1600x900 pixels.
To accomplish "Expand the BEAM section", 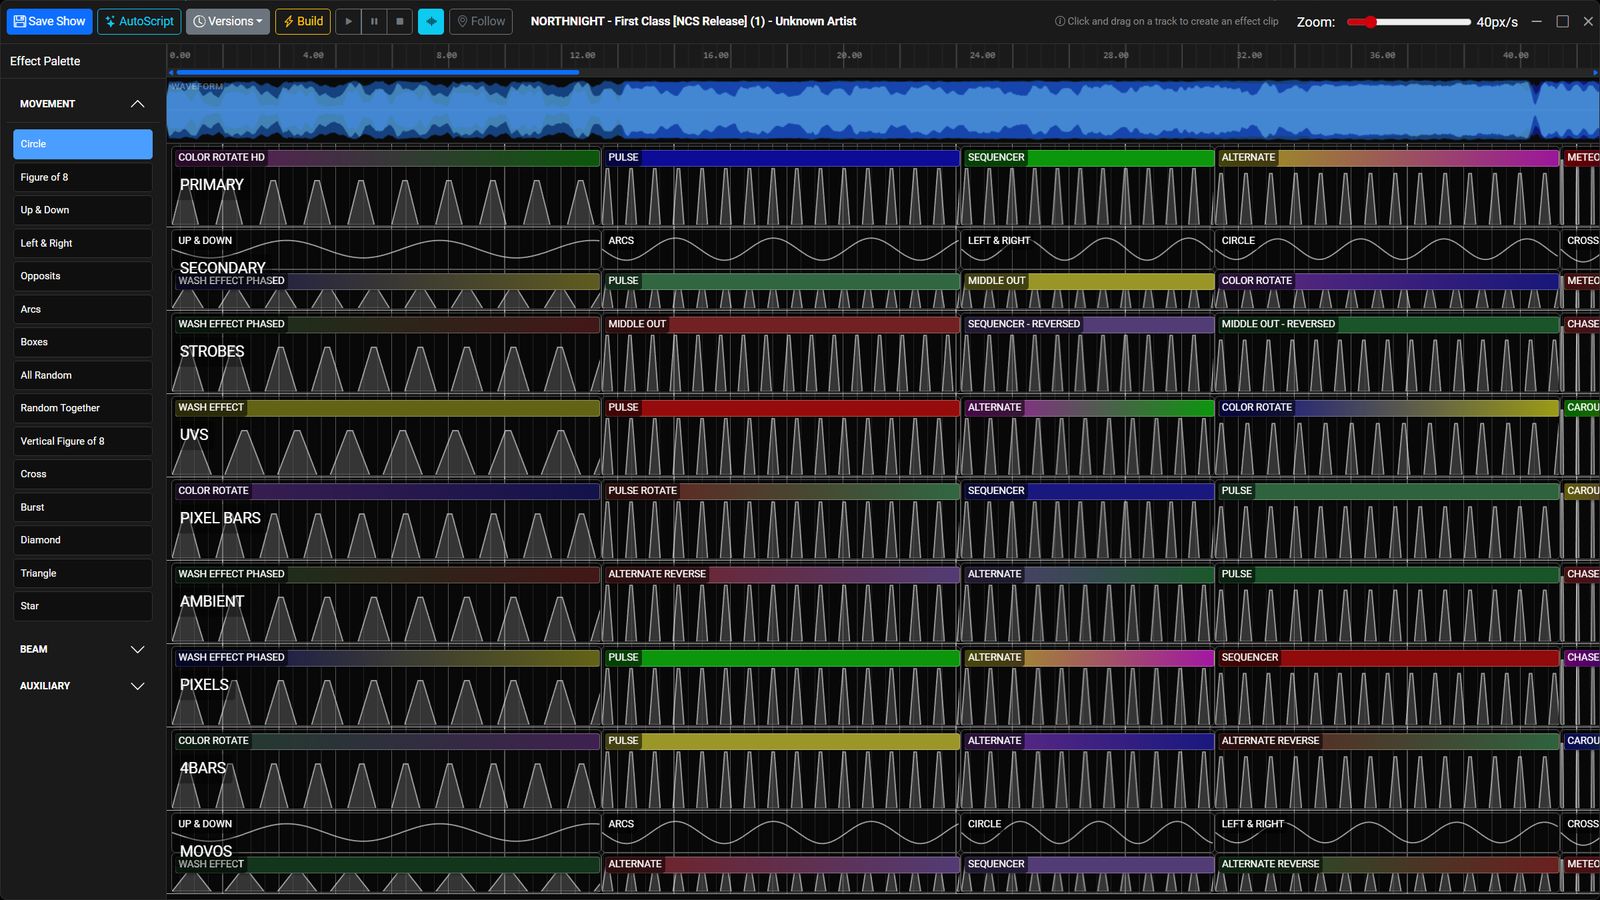I will (82, 649).
